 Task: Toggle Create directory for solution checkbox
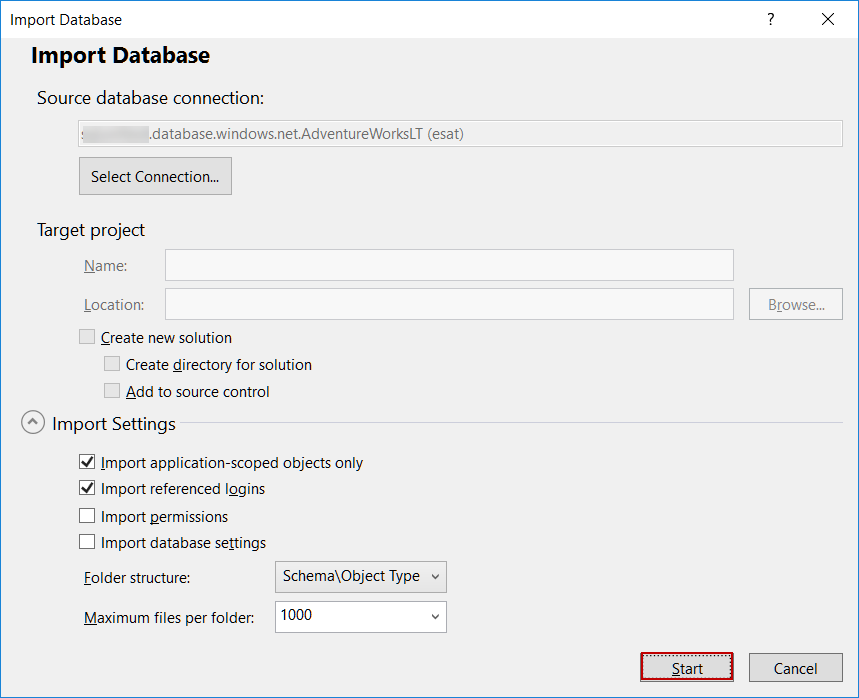[x=112, y=365]
